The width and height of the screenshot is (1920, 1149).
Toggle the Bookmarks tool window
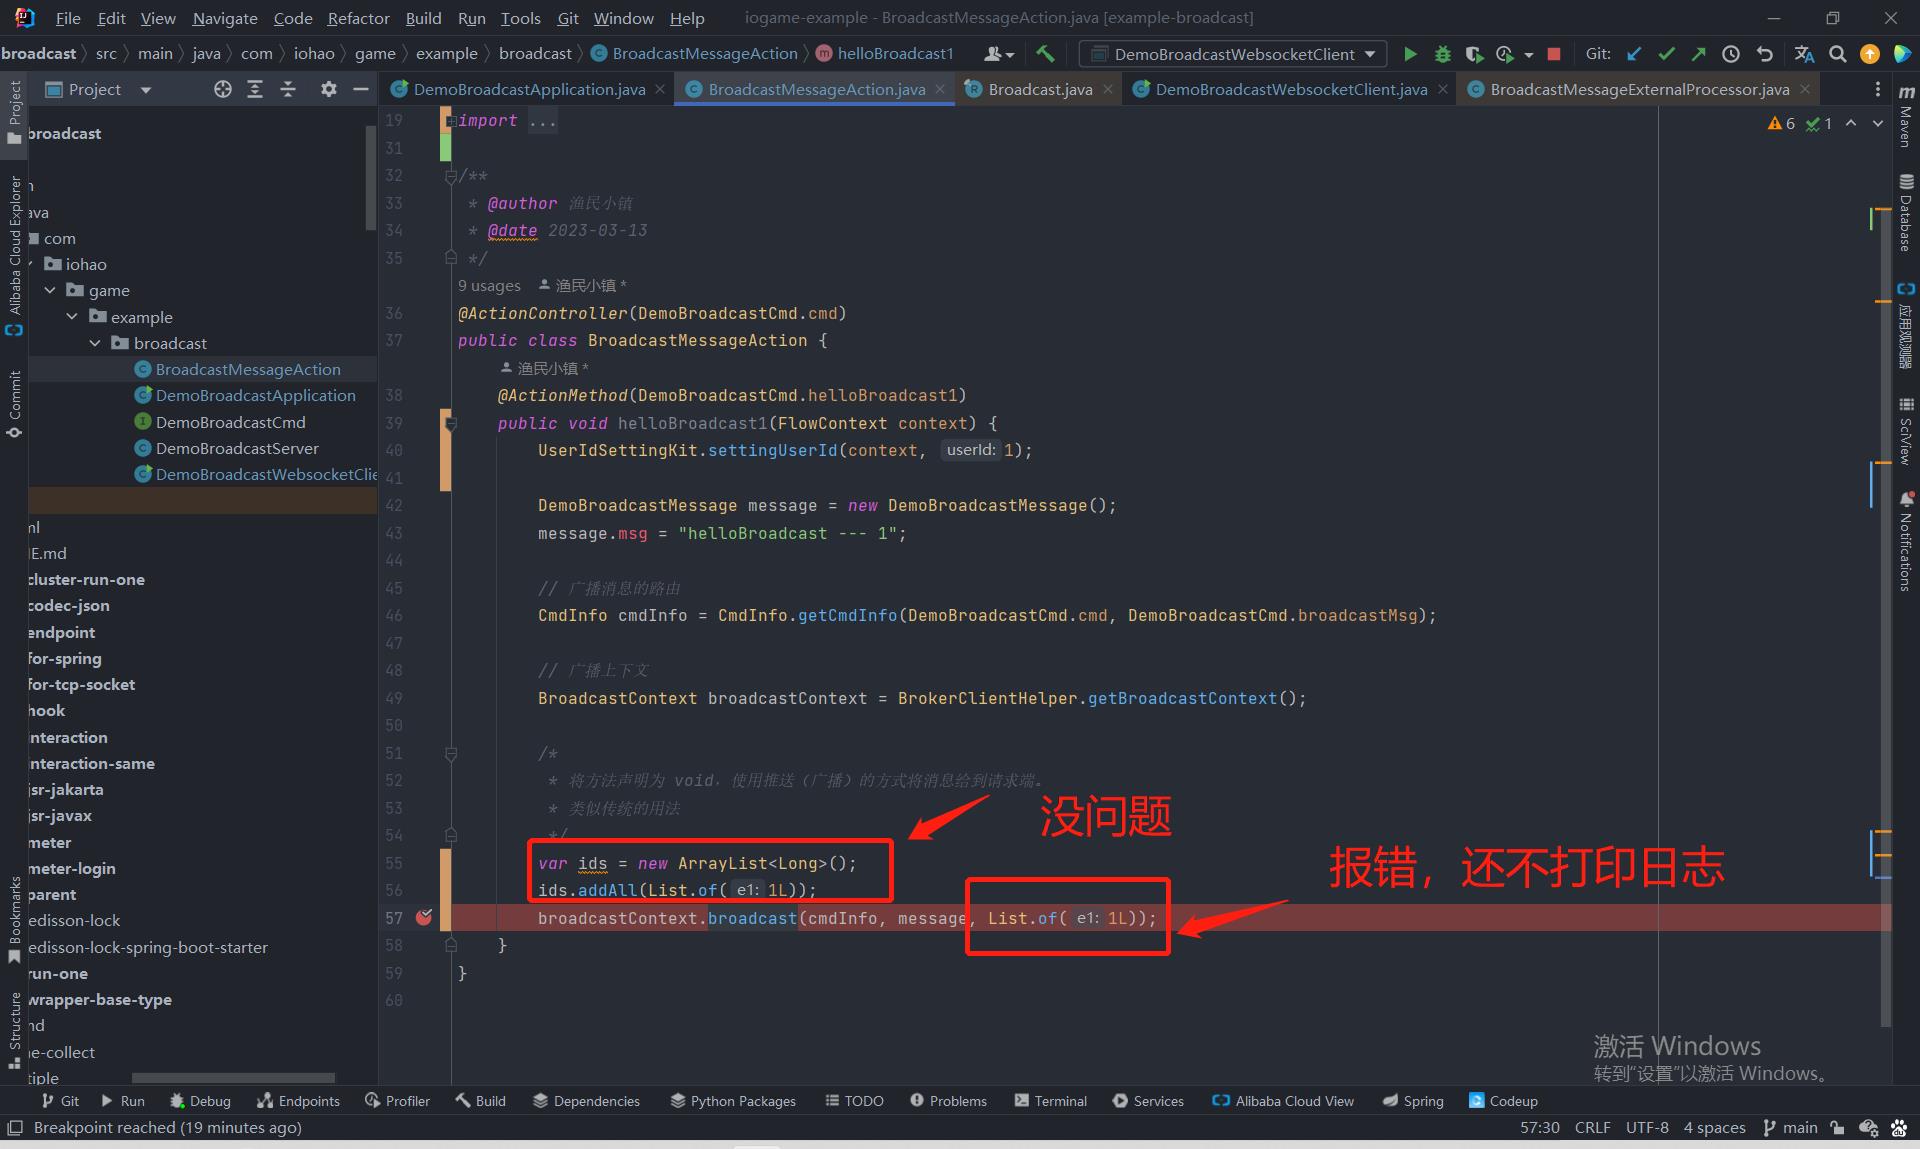click(14, 920)
